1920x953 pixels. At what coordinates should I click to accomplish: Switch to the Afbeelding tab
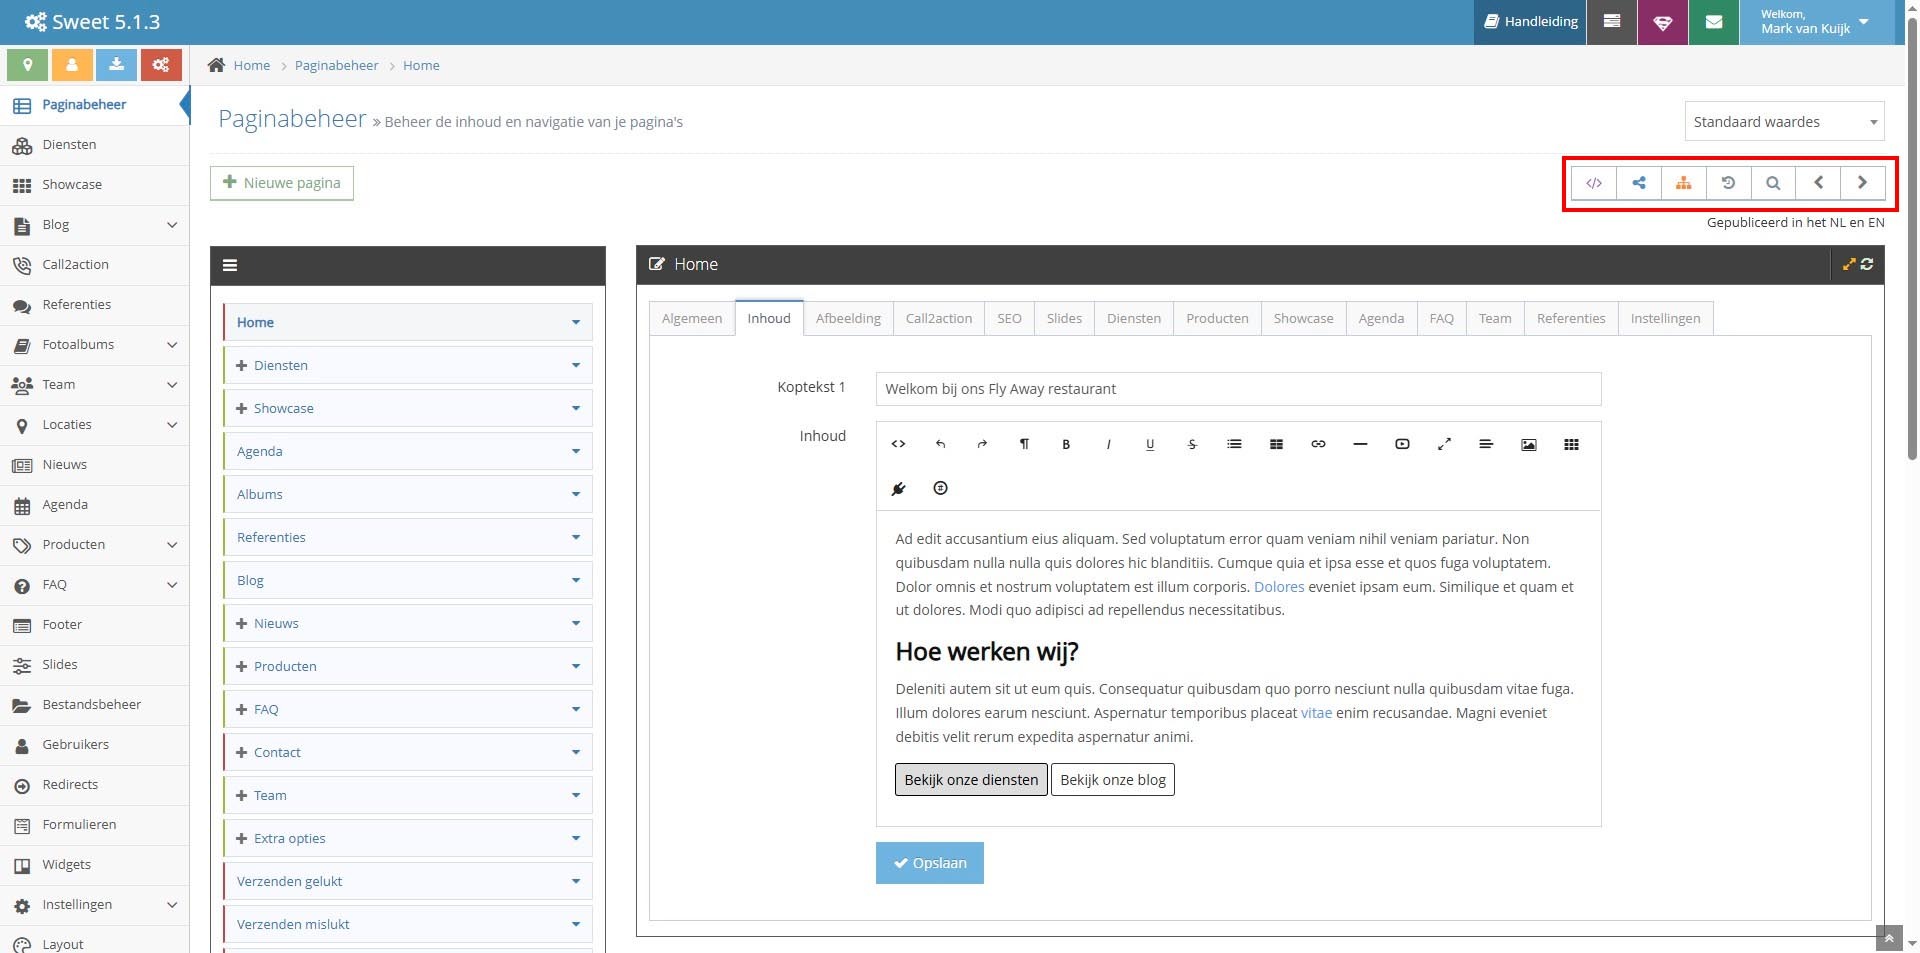coord(848,318)
